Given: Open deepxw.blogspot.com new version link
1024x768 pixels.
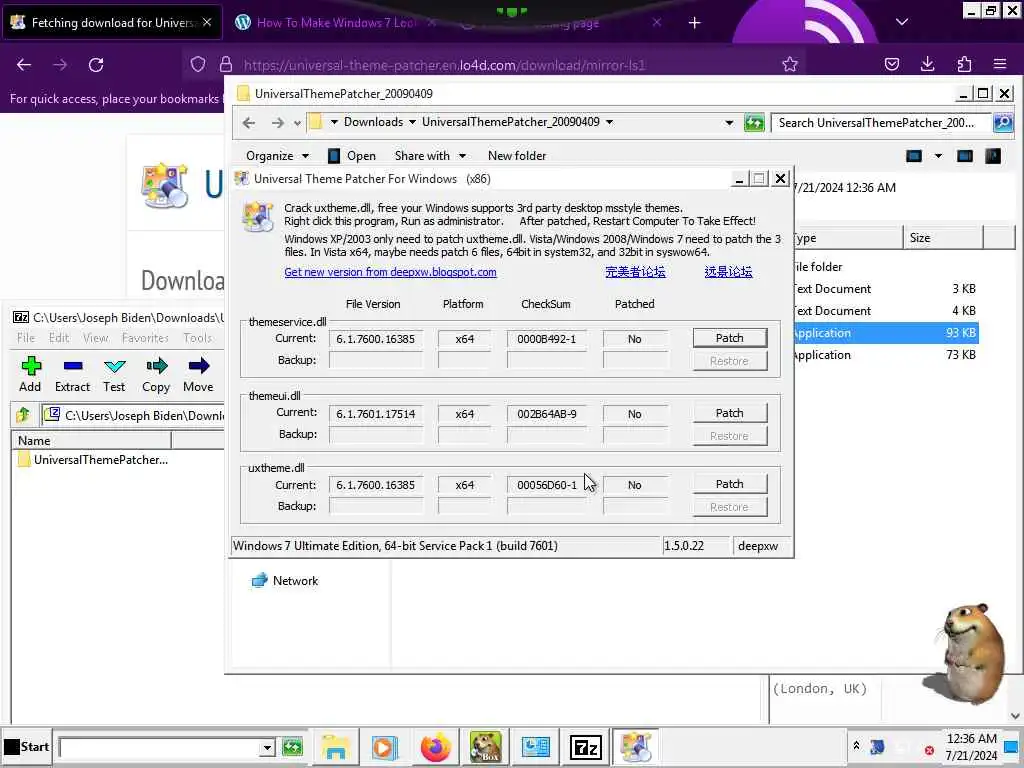Looking at the screenshot, I should [x=390, y=272].
